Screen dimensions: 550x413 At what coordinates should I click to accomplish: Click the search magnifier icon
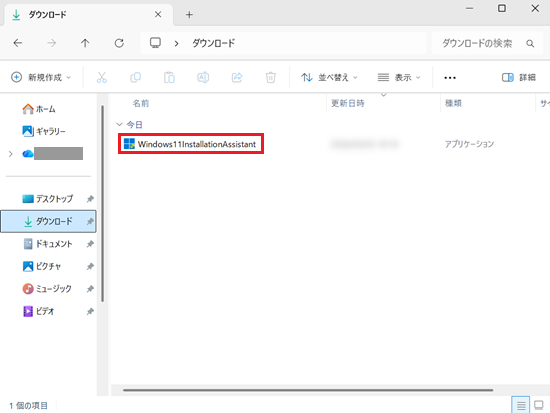pos(530,44)
